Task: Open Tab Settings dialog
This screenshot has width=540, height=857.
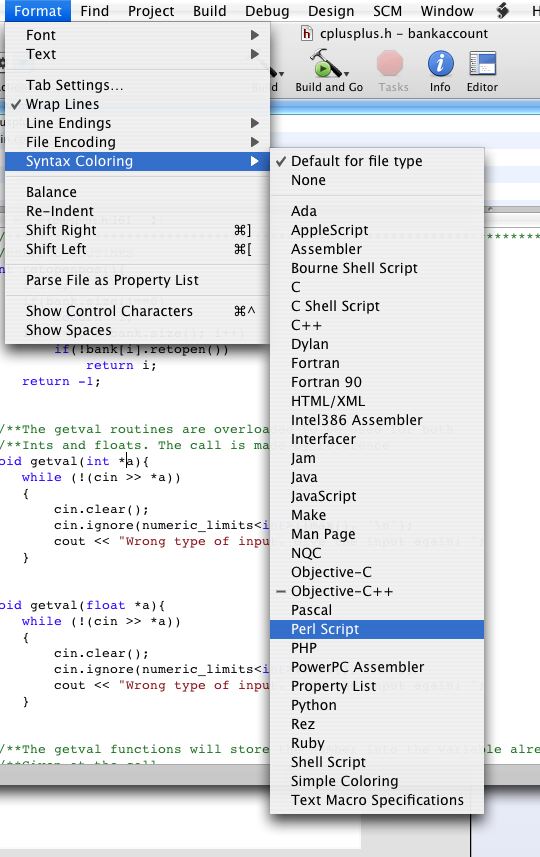Action: click(x=137, y=85)
